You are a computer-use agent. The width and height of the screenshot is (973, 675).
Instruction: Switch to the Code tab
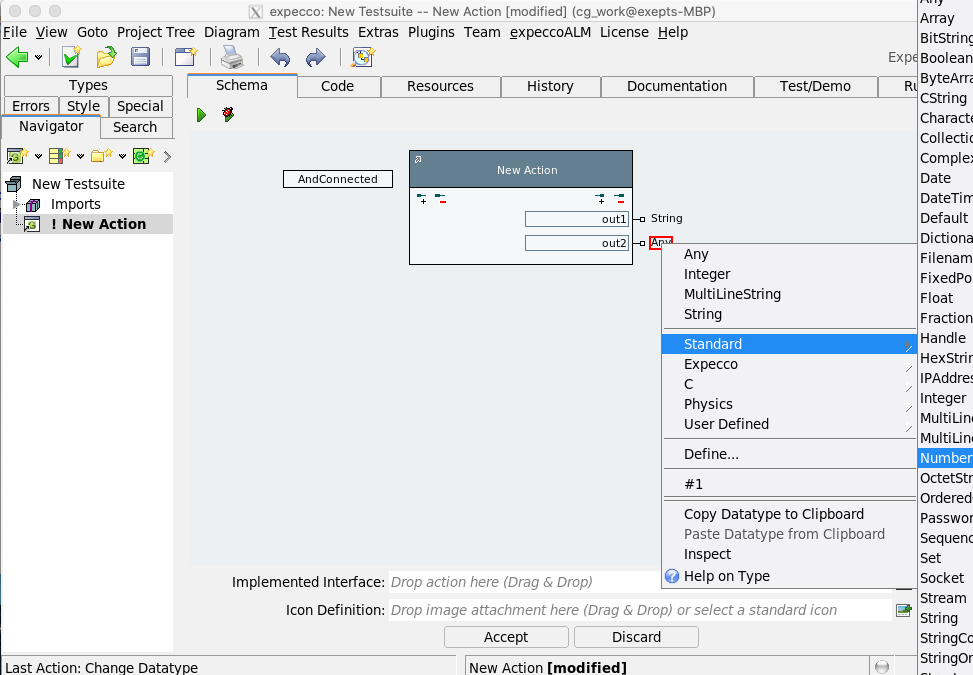coord(337,86)
